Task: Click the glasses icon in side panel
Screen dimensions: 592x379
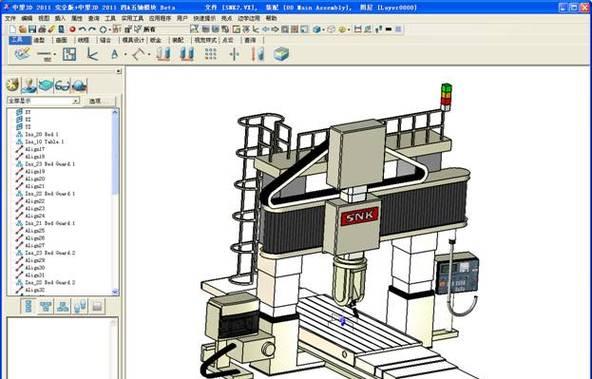Action: click(x=62, y=86)
